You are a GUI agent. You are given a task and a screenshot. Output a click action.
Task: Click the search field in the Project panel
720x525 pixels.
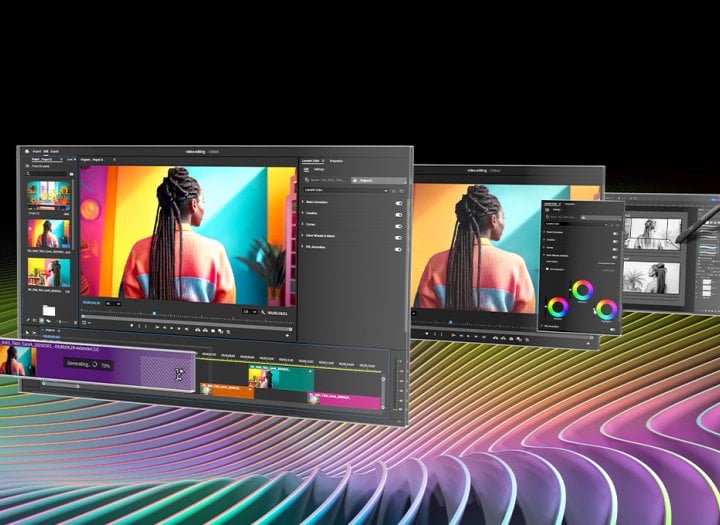[x=46, y=174]
